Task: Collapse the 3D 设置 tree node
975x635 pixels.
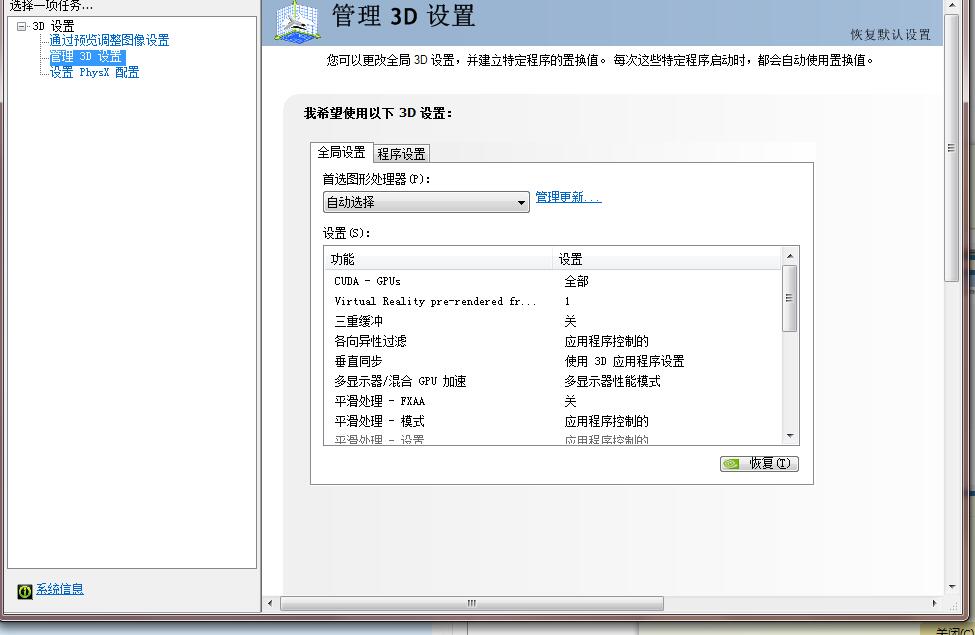Action: (21, 26)
